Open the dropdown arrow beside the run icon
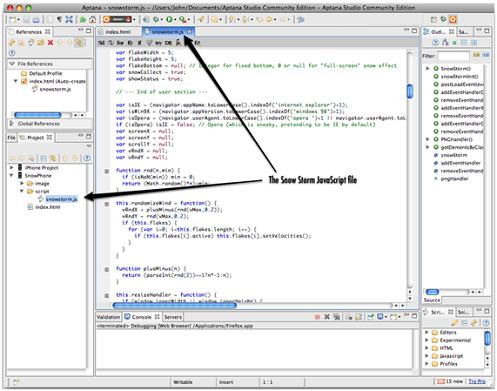The width and height of the screenshot is (497, 391). tap(175, 20)
